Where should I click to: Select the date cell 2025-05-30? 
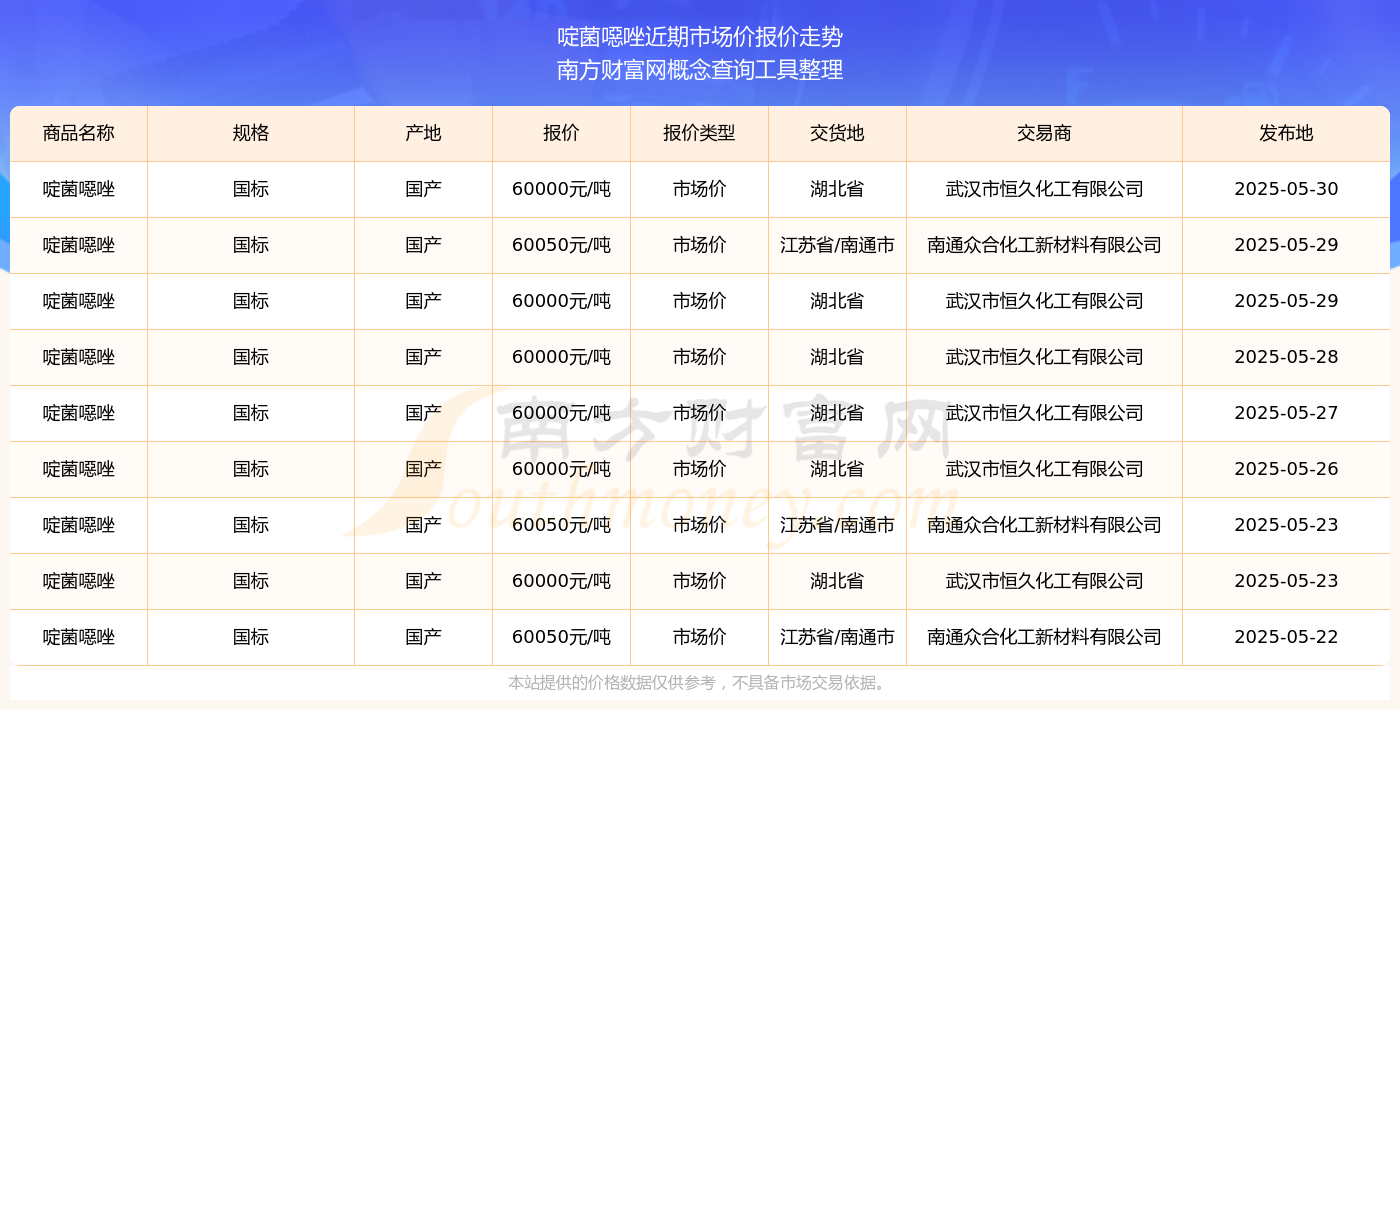coord(1286,190)
